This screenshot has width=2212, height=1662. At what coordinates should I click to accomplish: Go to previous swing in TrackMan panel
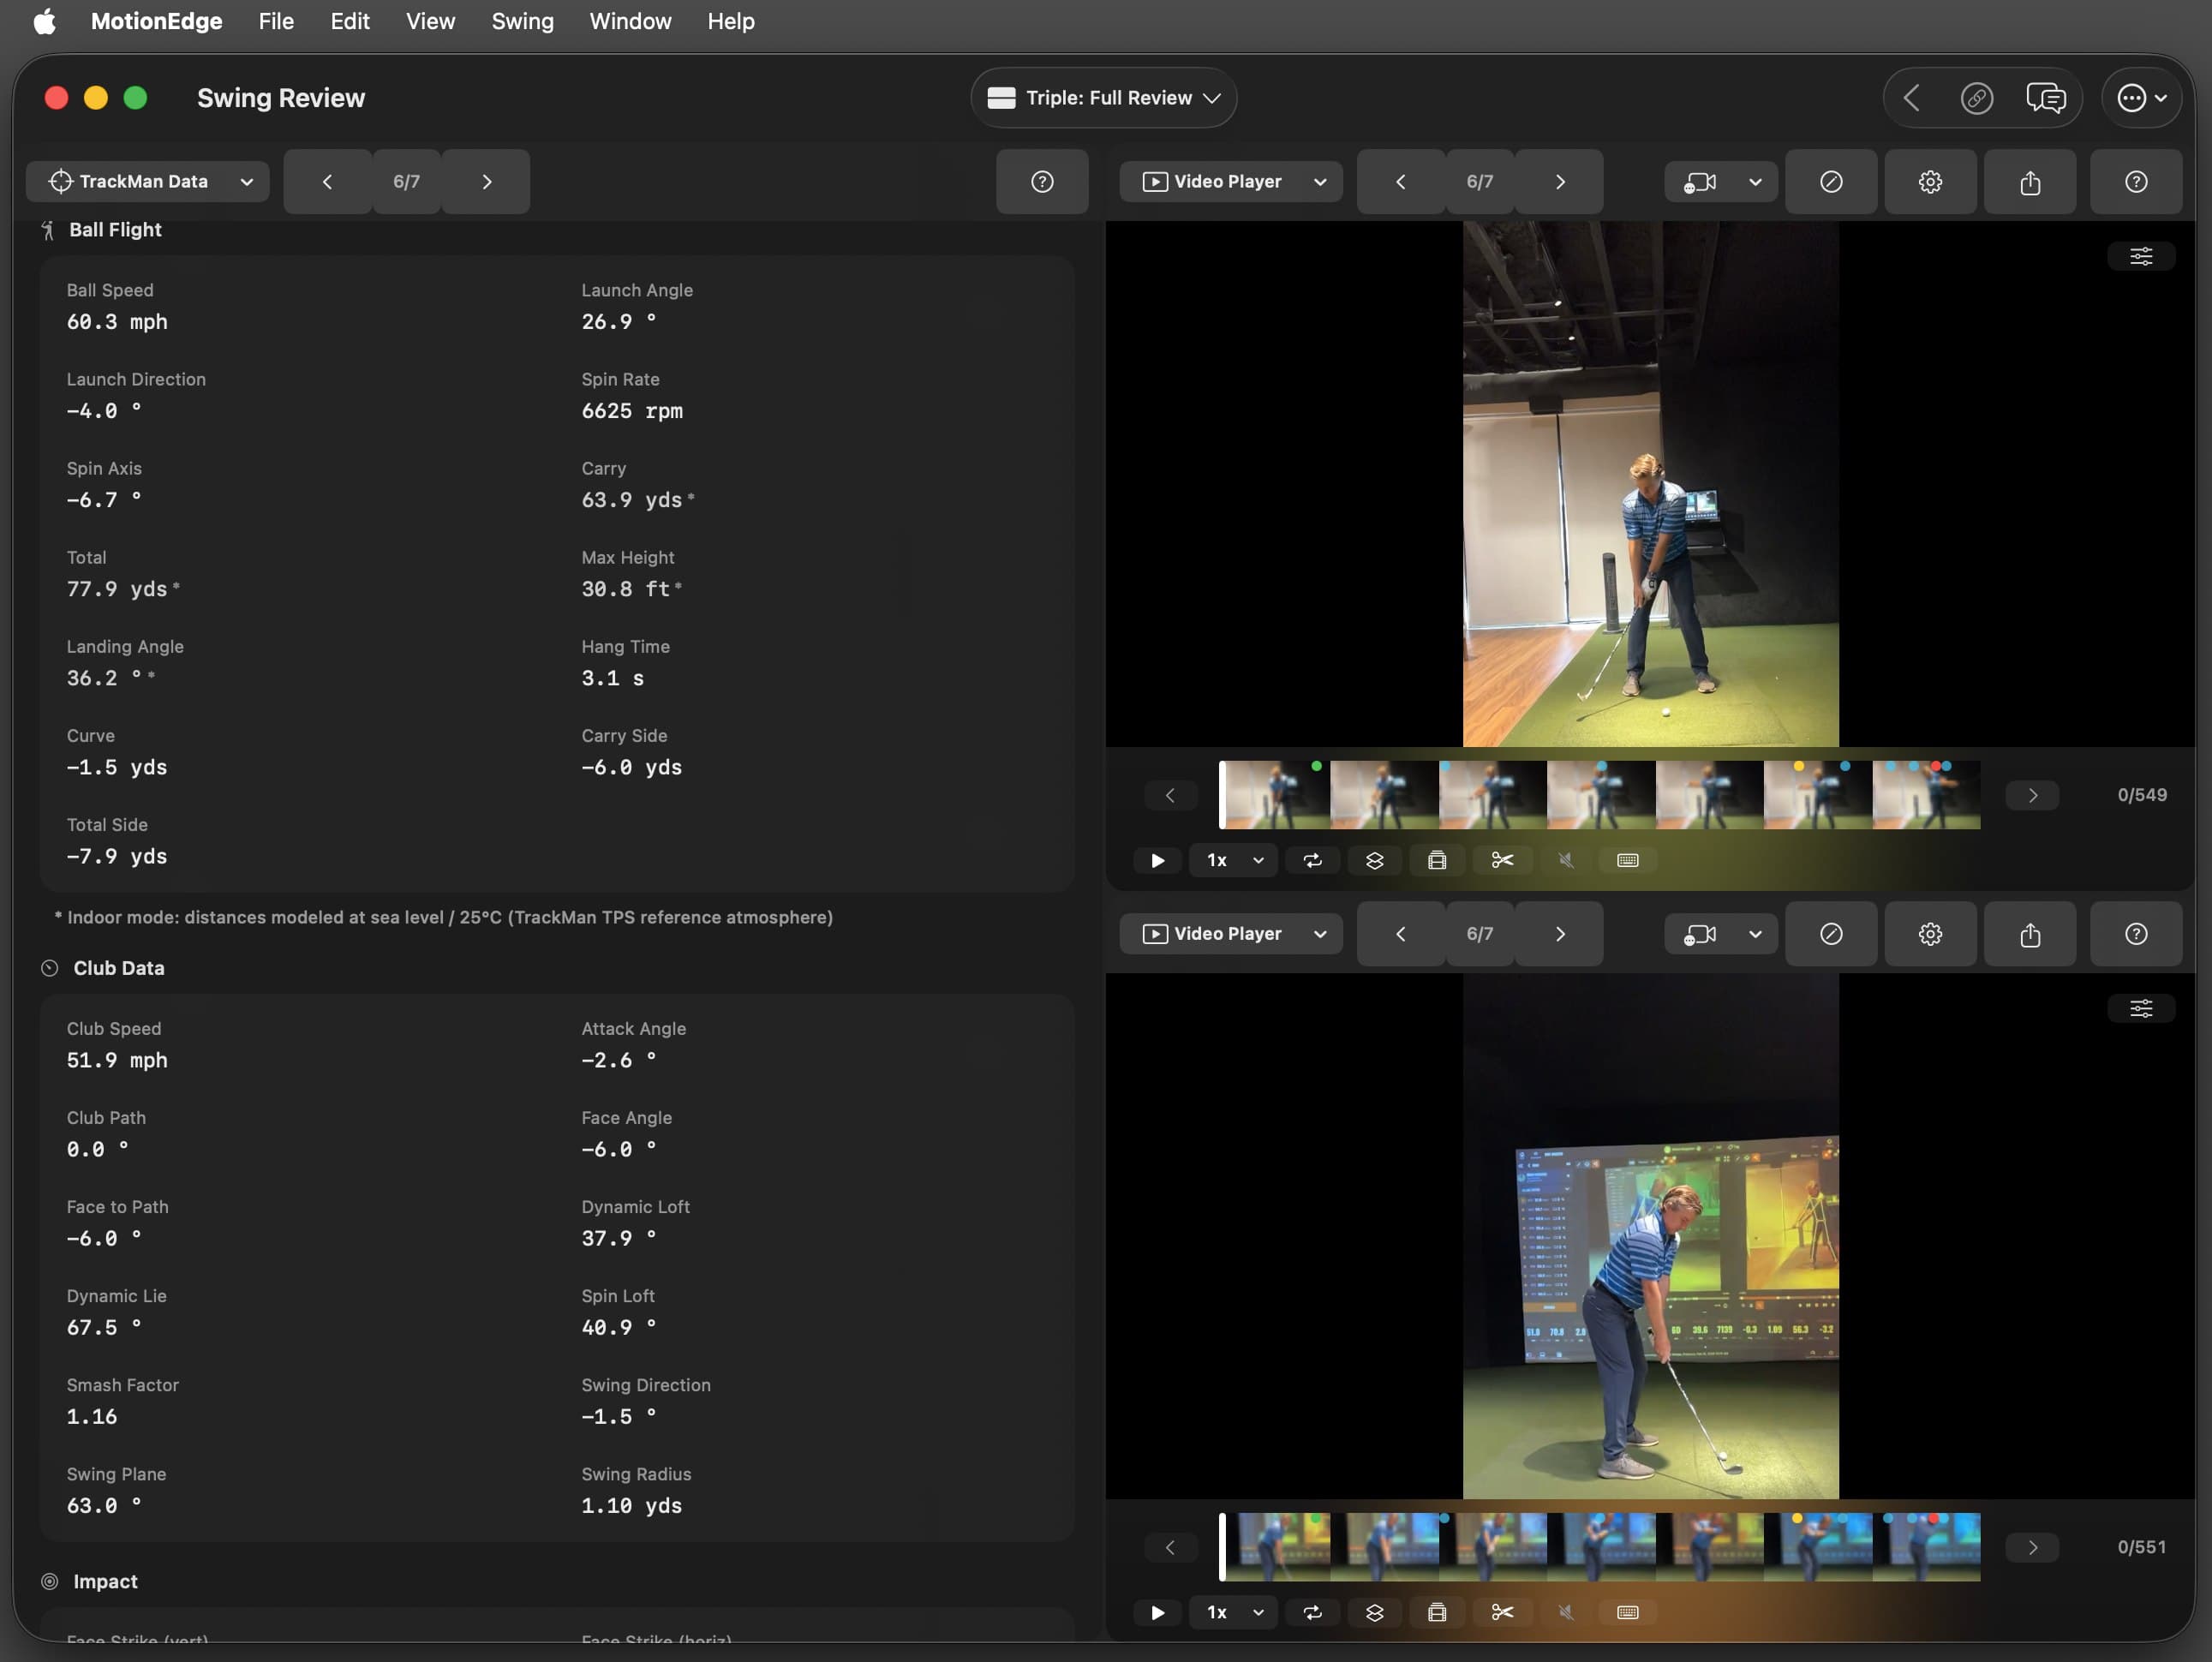327,181
